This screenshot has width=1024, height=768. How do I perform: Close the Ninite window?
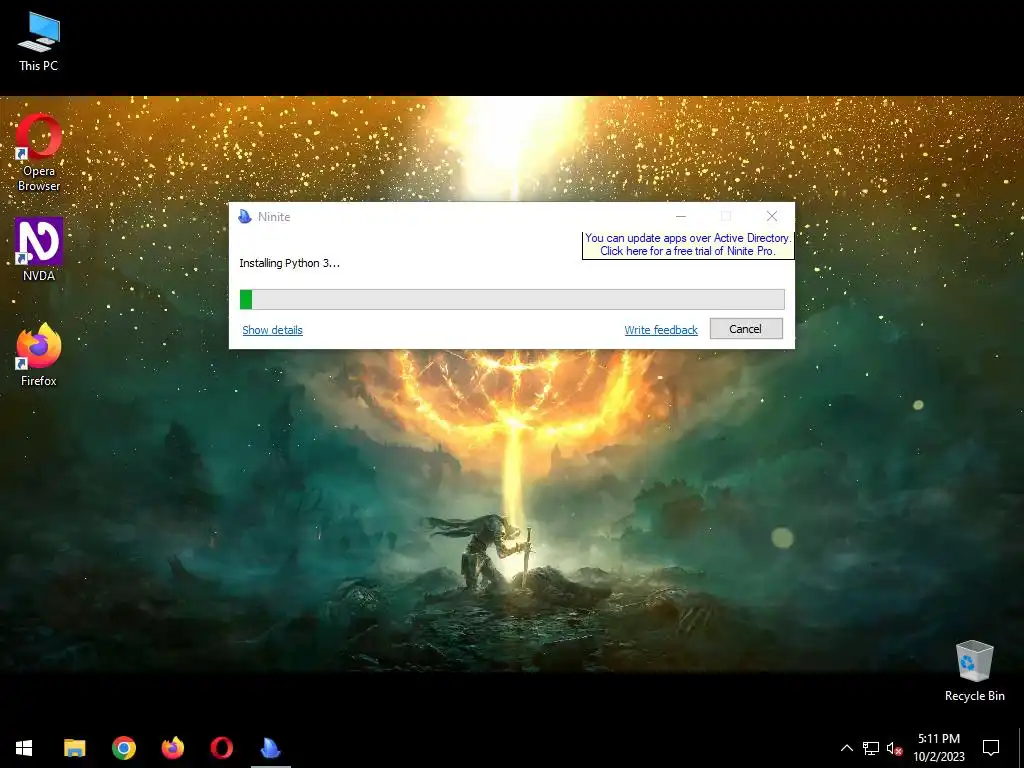(x=772, y=216)
